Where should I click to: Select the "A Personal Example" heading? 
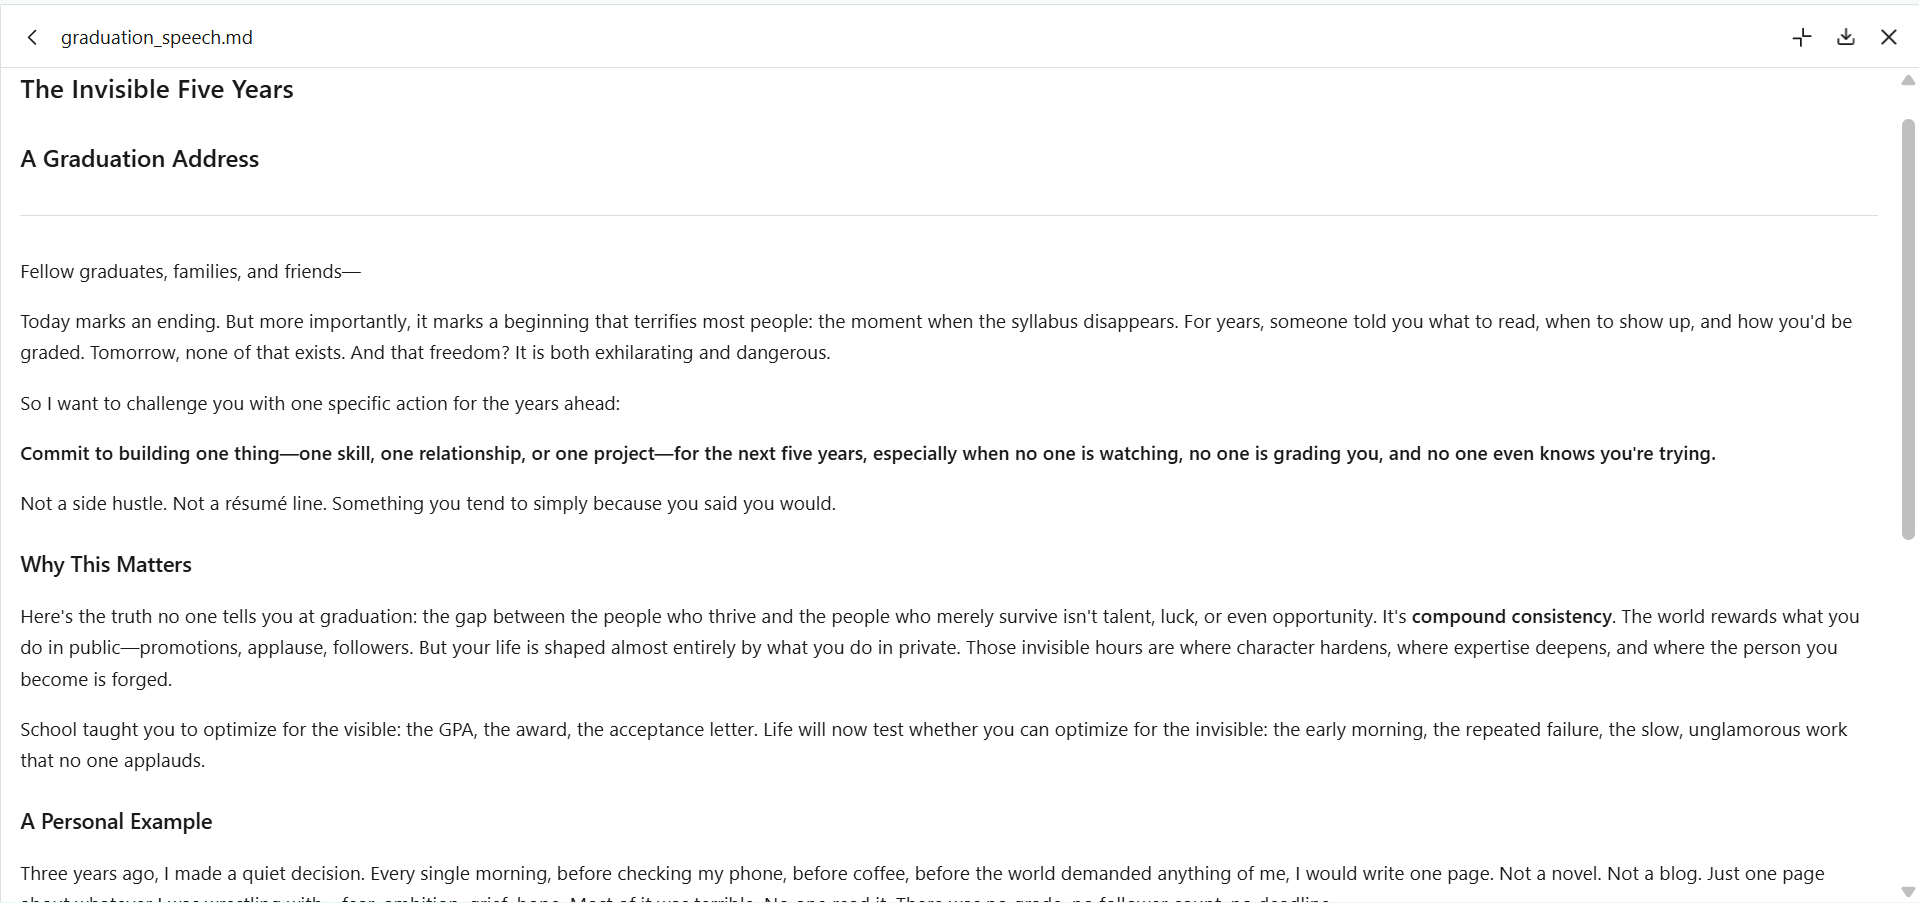(x=116, y=821)
